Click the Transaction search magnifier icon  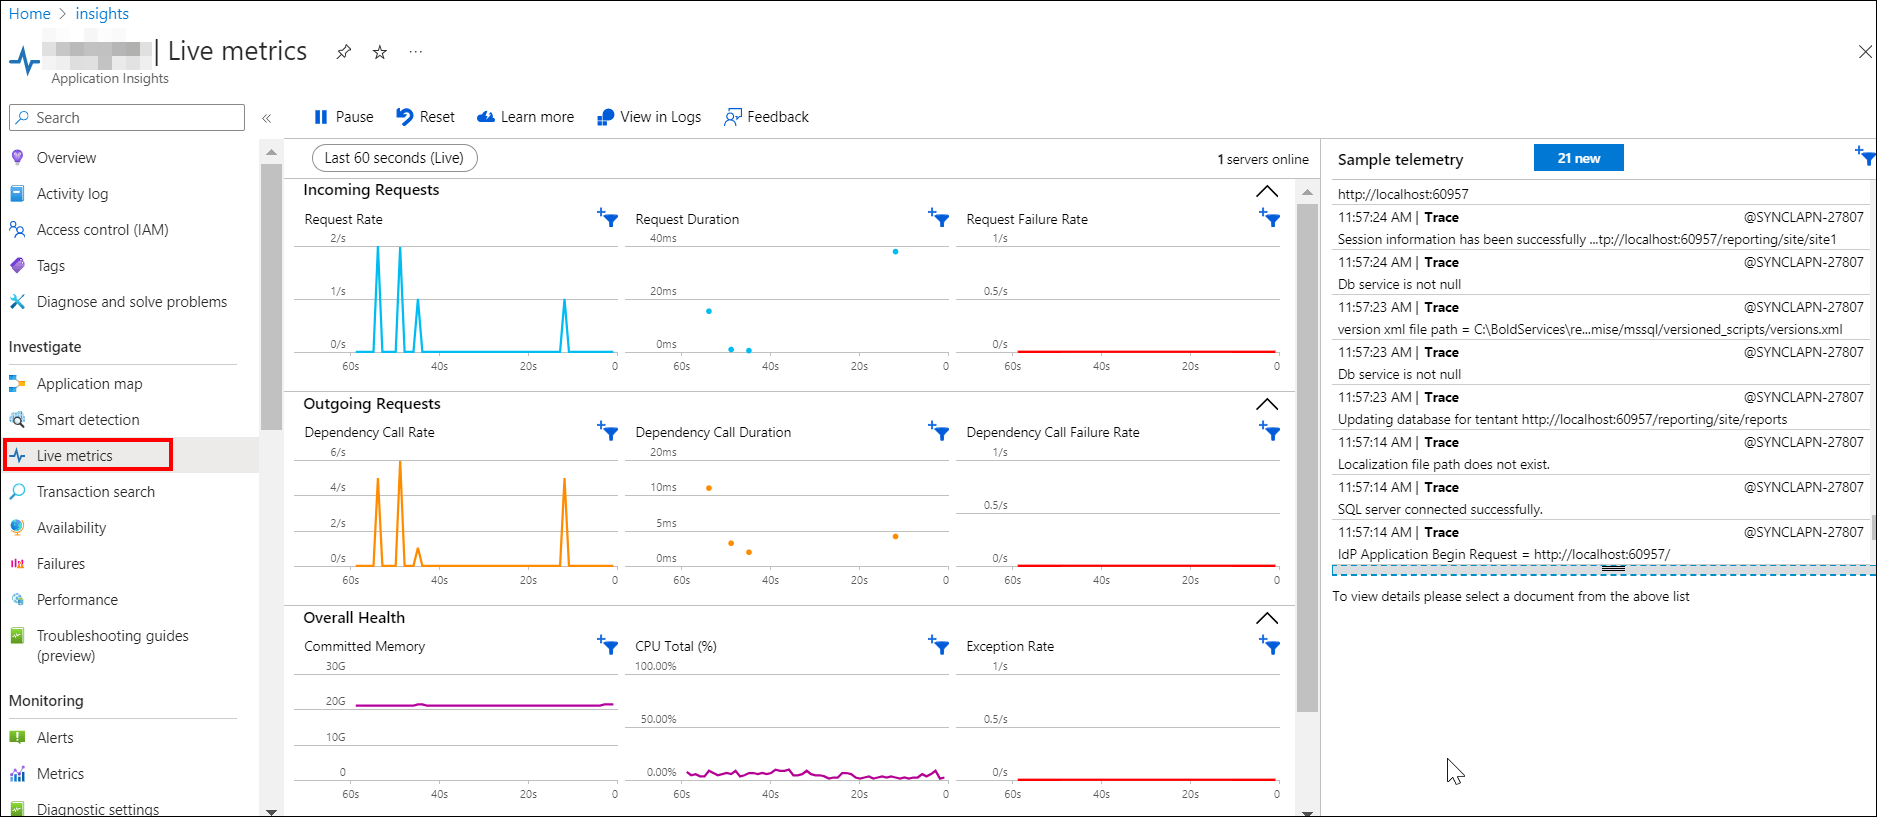(x=17, y=491)
